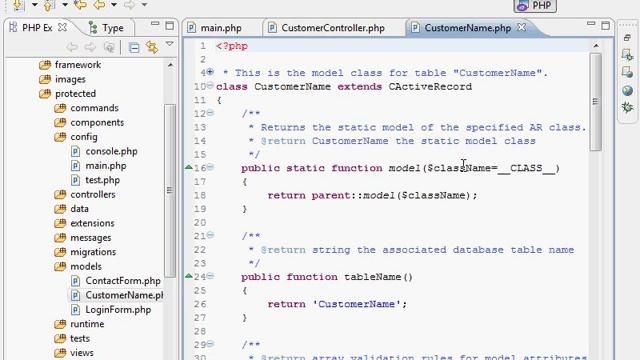Open the CustomerController.php editor tab
The image size is (640, 360).
pyautogui.click(x=326, y=28)
